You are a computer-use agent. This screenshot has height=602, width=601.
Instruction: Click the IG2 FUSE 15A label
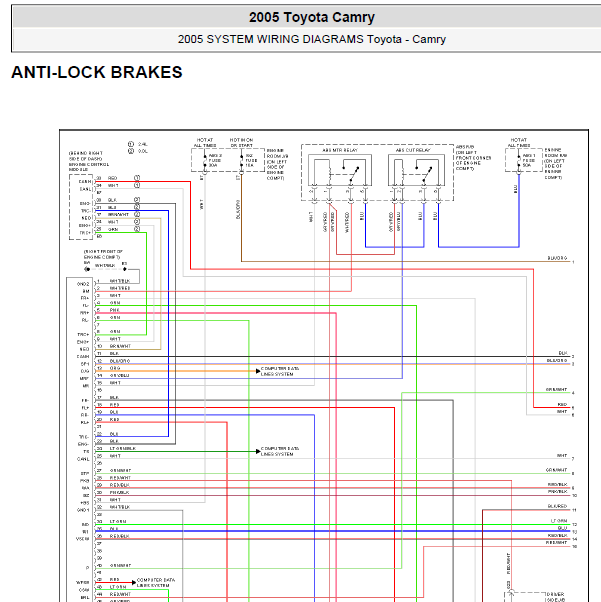(x=252, y=160)
